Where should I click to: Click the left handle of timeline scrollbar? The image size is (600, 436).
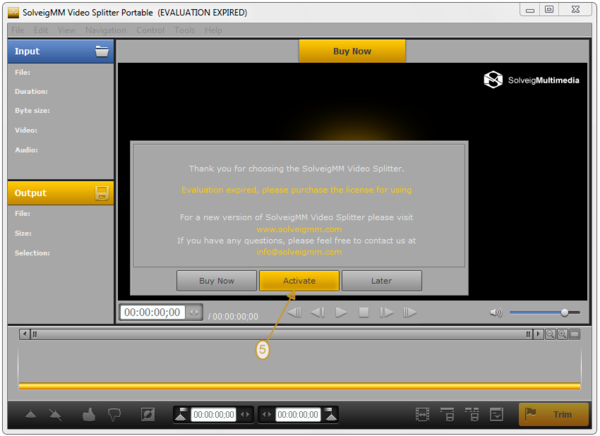click(35, 334)
